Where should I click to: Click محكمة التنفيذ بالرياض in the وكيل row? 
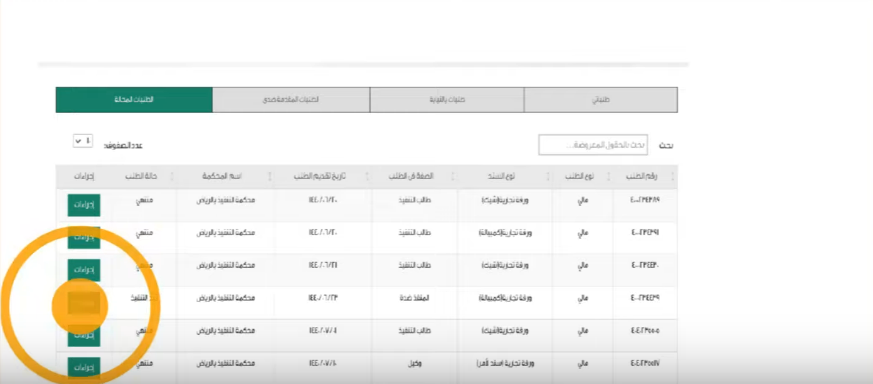click(225, 363)
